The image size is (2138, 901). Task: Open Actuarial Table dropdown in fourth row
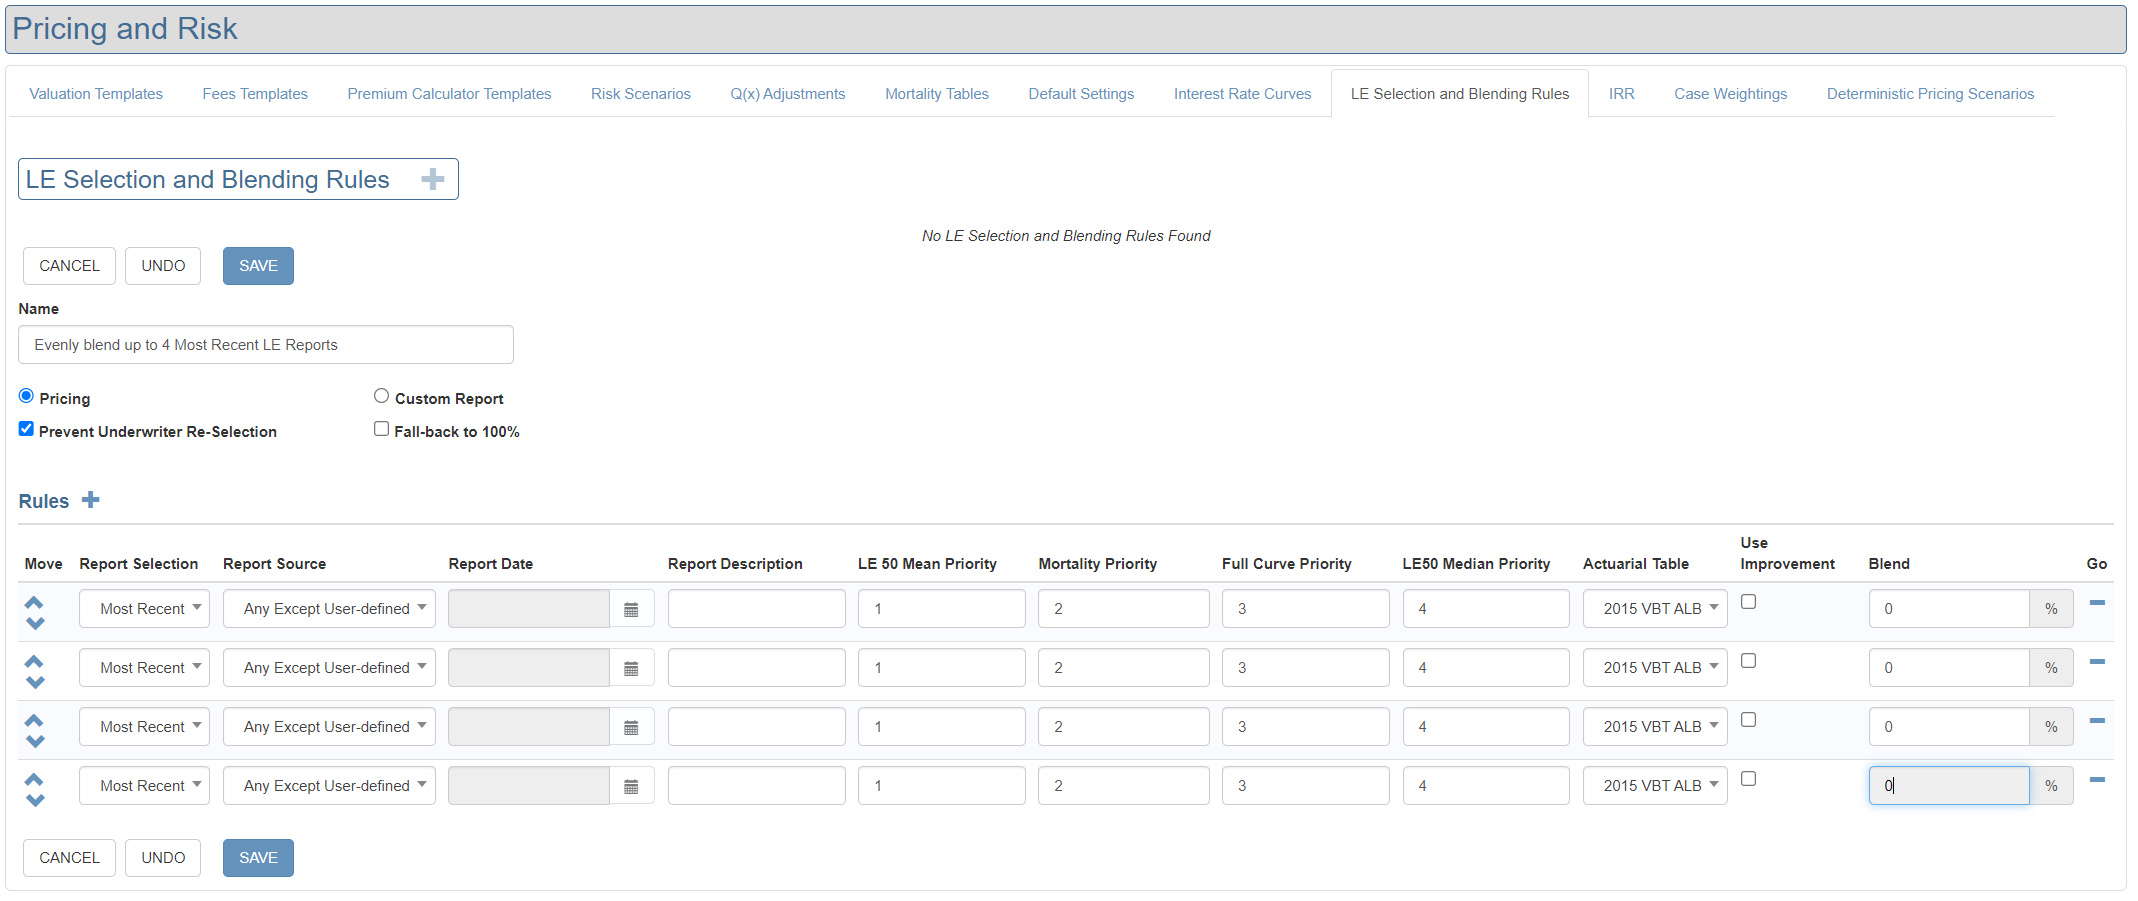[x=1654, y=786]
